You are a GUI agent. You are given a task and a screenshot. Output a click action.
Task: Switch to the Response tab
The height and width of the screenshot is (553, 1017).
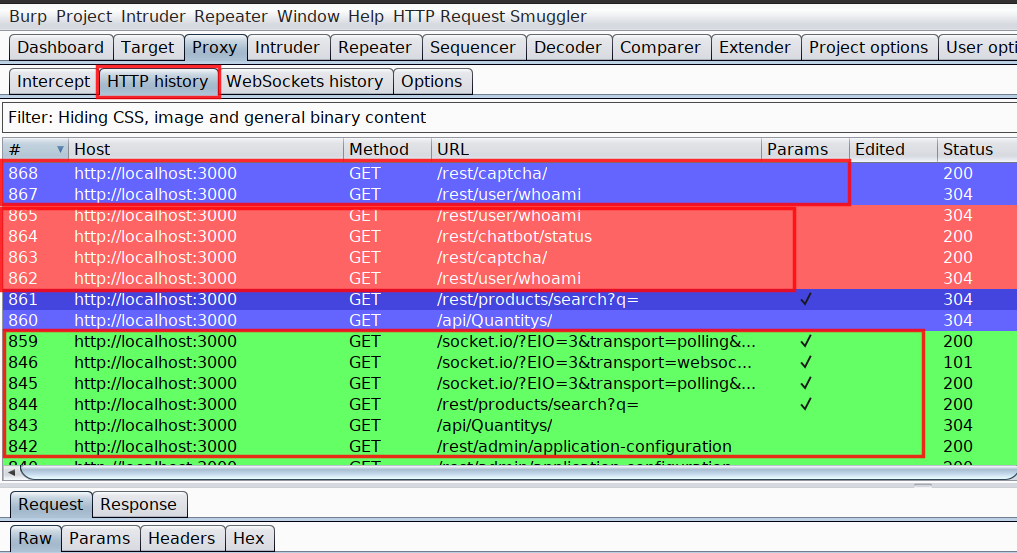point(138,504)
